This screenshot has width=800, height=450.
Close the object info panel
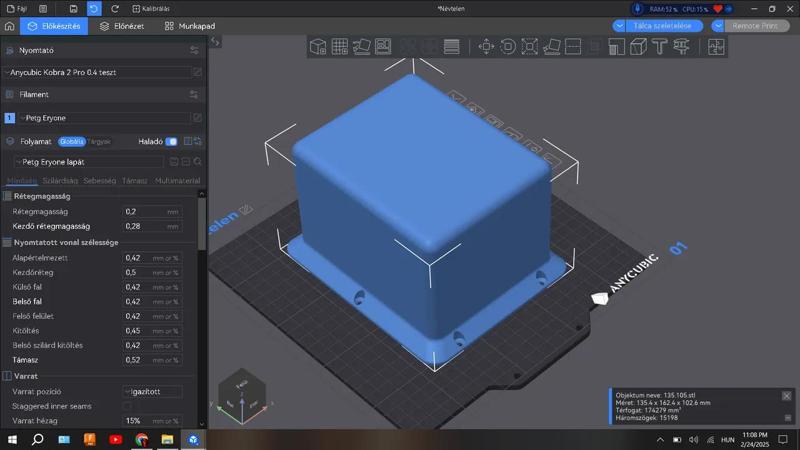[x=787, y=395]
